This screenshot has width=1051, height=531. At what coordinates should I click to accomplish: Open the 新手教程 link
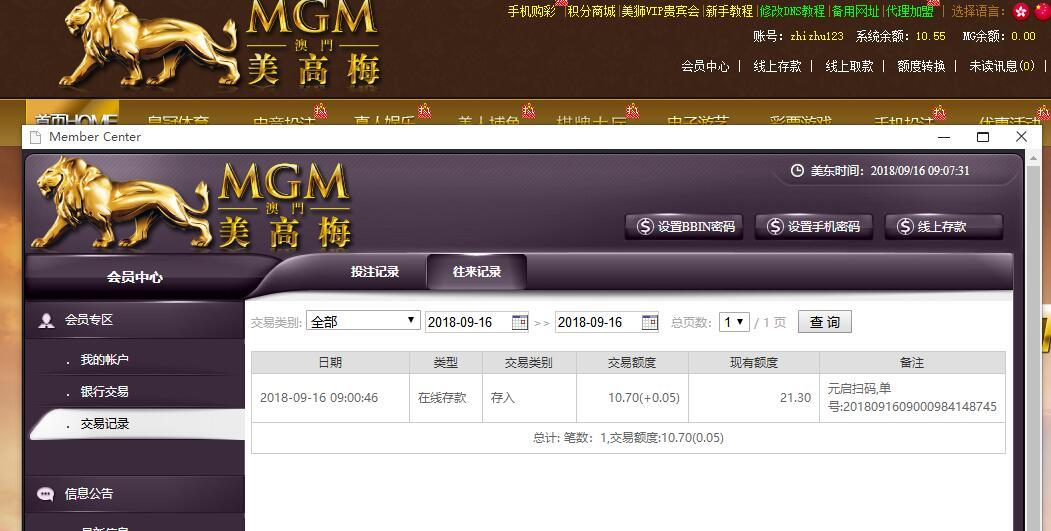tap(729, 11)
